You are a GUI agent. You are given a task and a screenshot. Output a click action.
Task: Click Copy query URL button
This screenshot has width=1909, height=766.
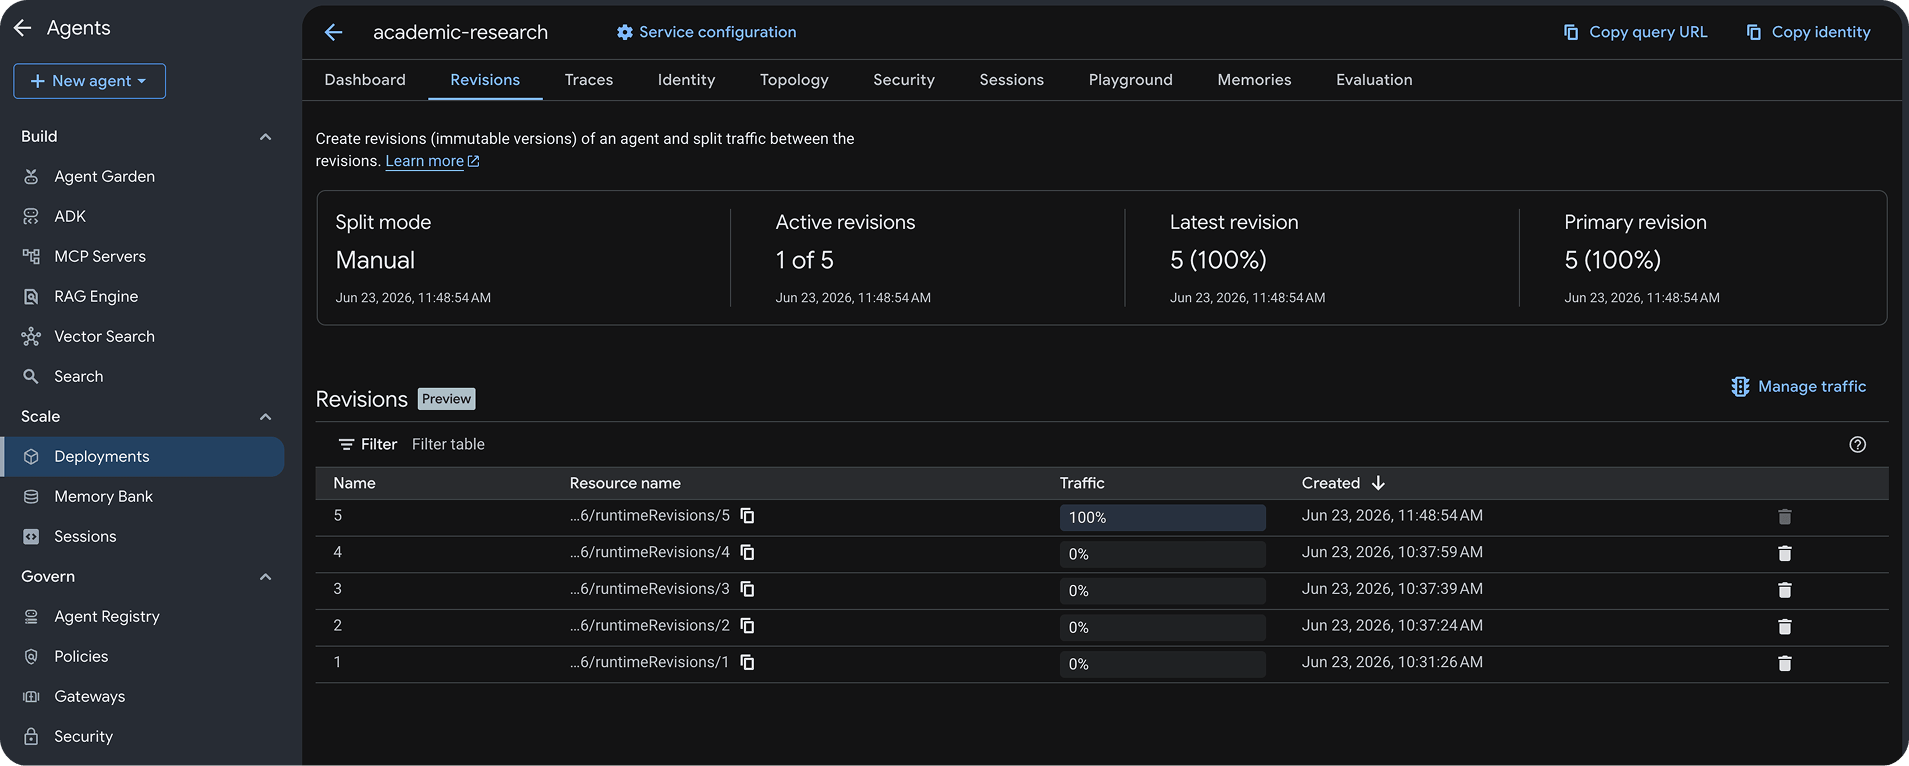(x=1635, y=32)
